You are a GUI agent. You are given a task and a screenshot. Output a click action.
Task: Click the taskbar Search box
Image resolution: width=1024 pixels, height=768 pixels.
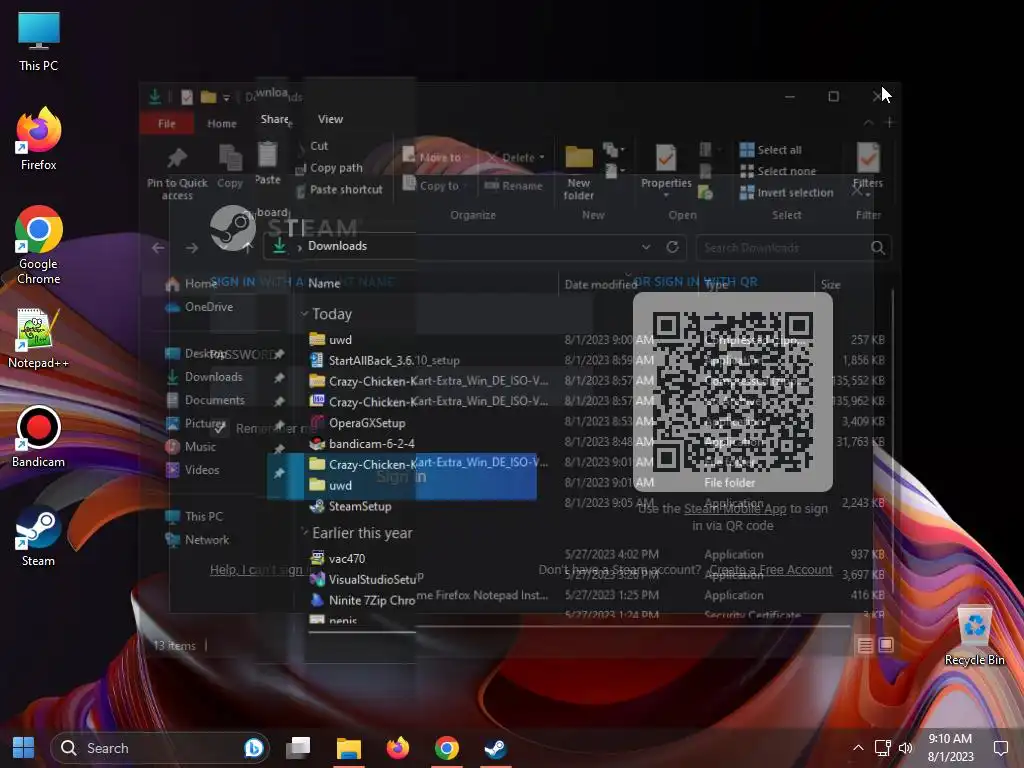(160, 748)
